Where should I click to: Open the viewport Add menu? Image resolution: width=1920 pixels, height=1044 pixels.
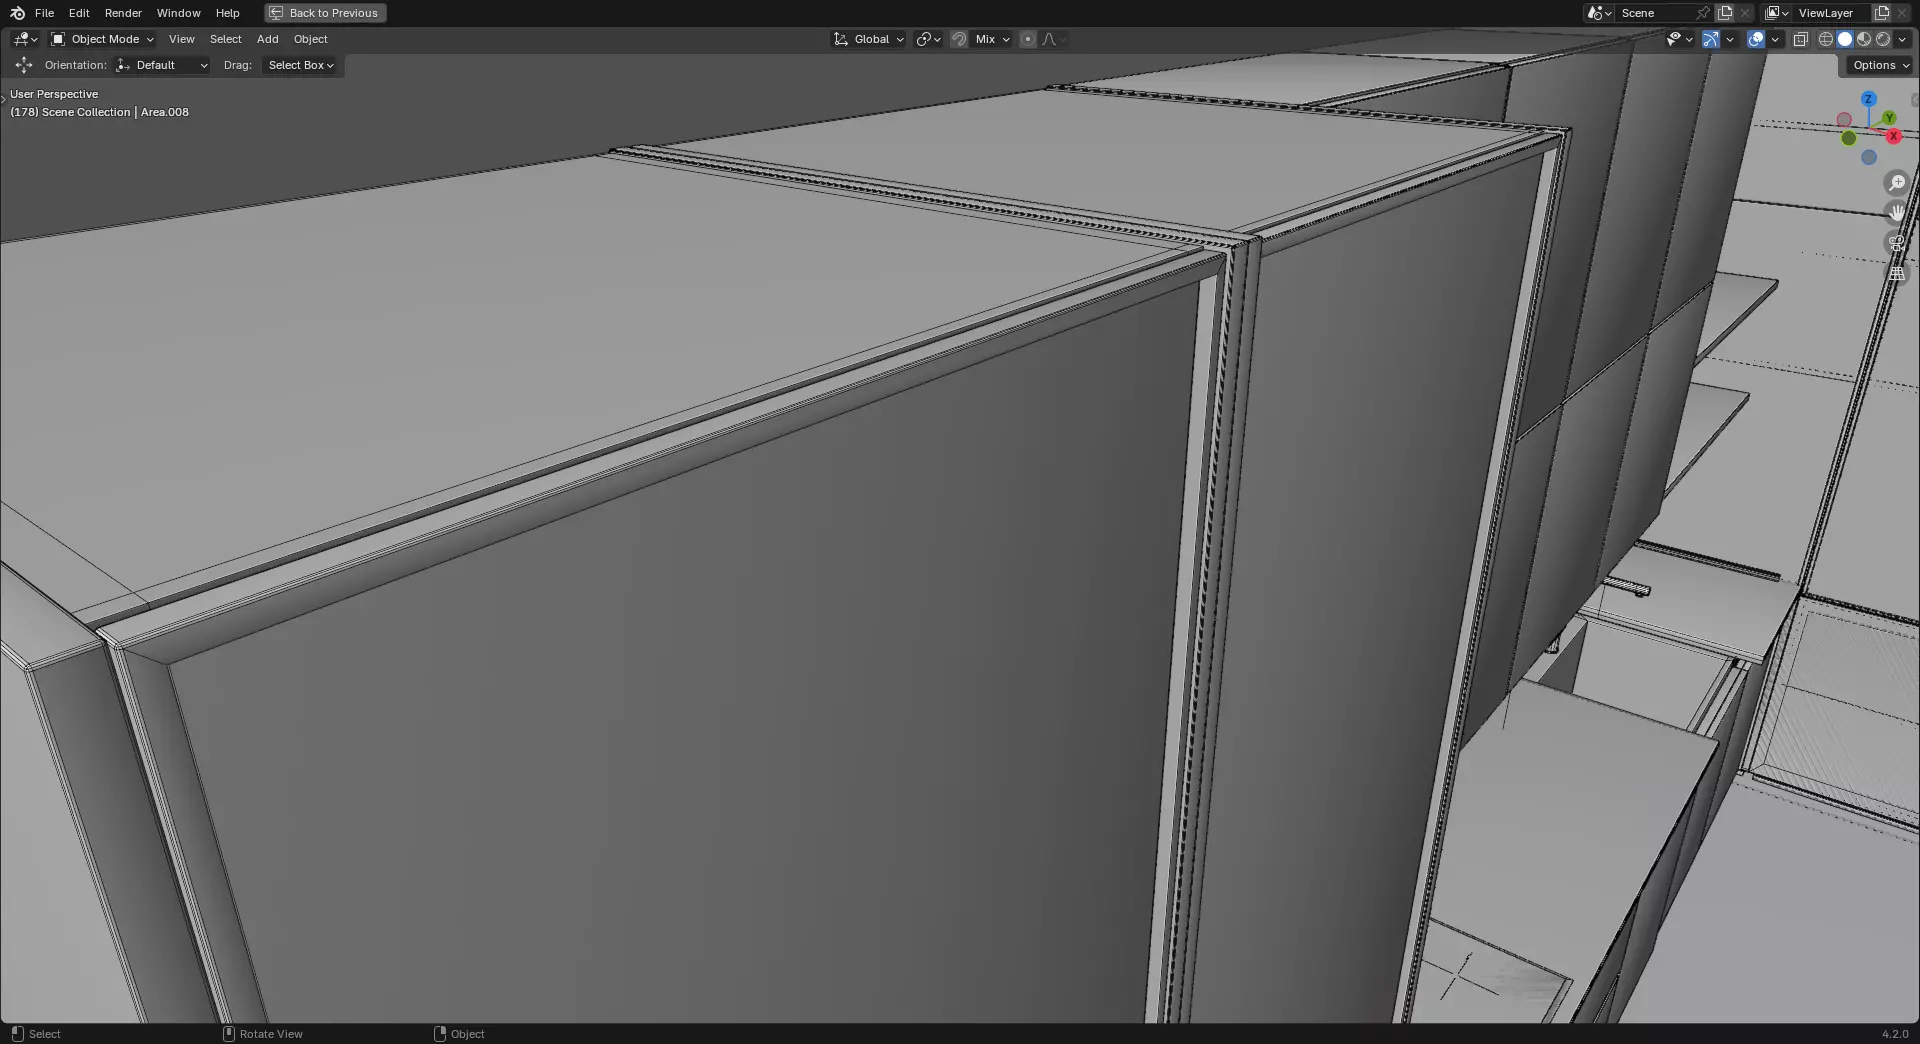pos(267,39)
